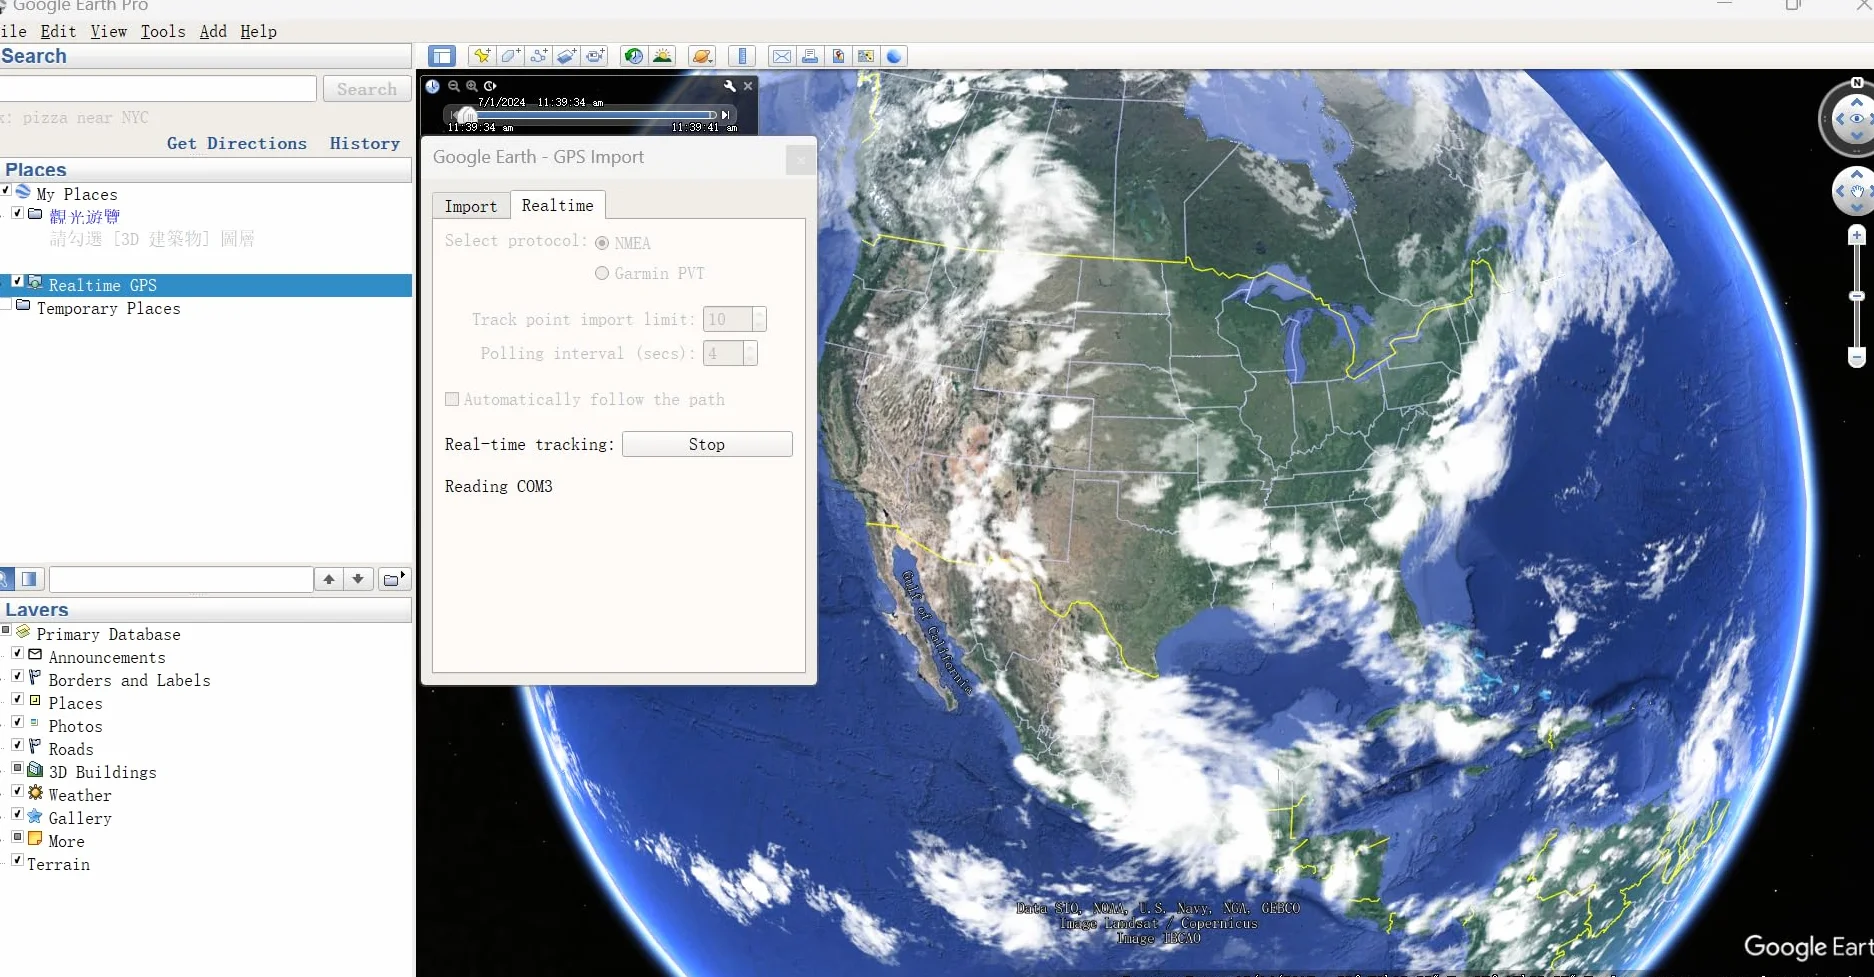Toggle the Realtime GPS checkbox
Screen dimensions: 1874x977
tap(17, 282)
